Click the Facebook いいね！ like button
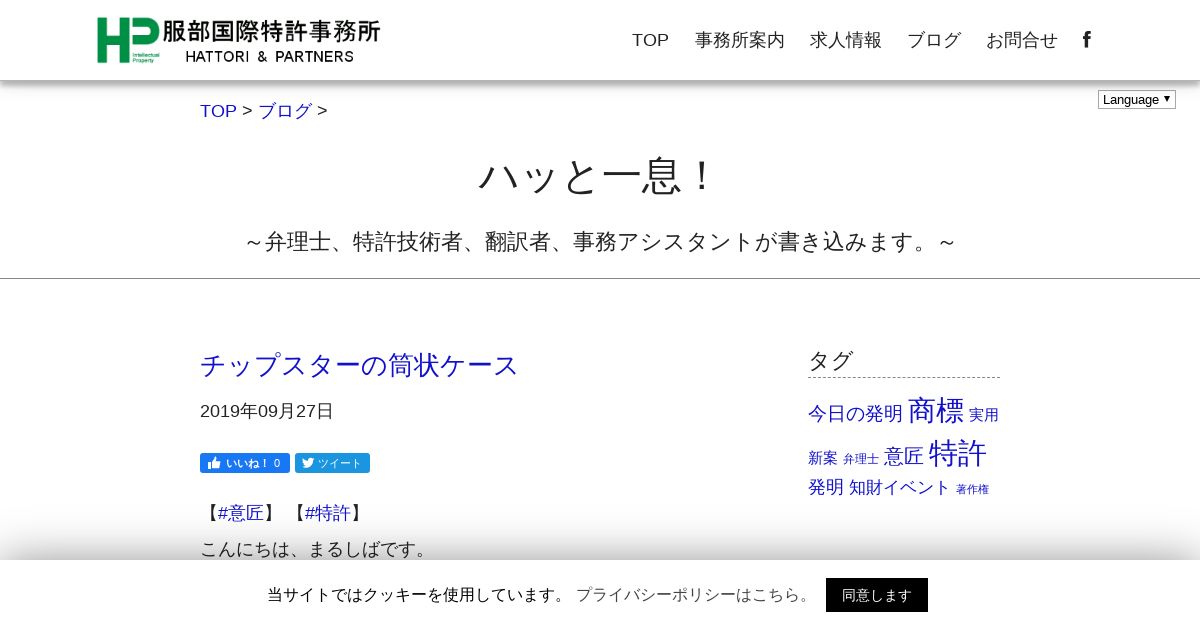1200x630 pixels. (245, 463)
